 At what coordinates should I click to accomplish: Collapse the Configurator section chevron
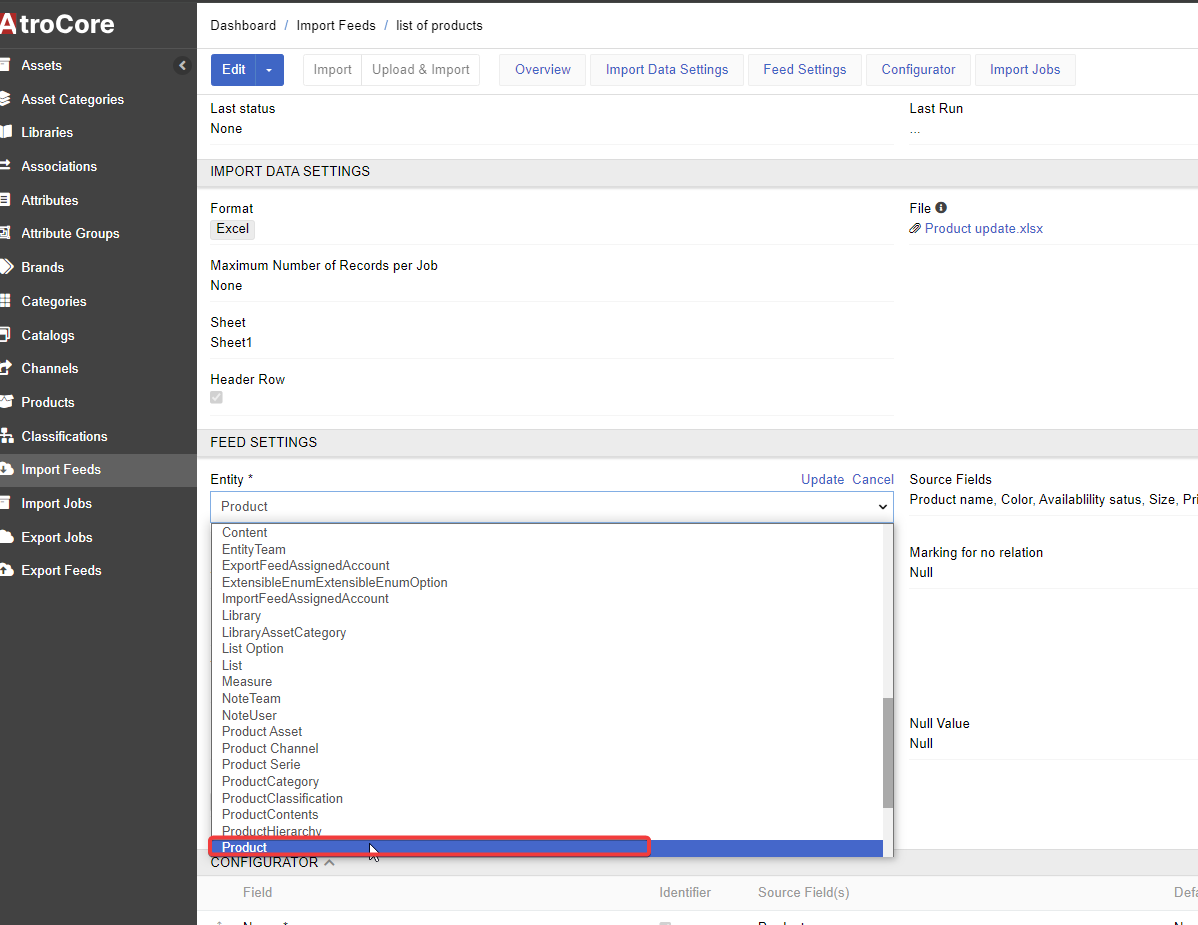330,862
